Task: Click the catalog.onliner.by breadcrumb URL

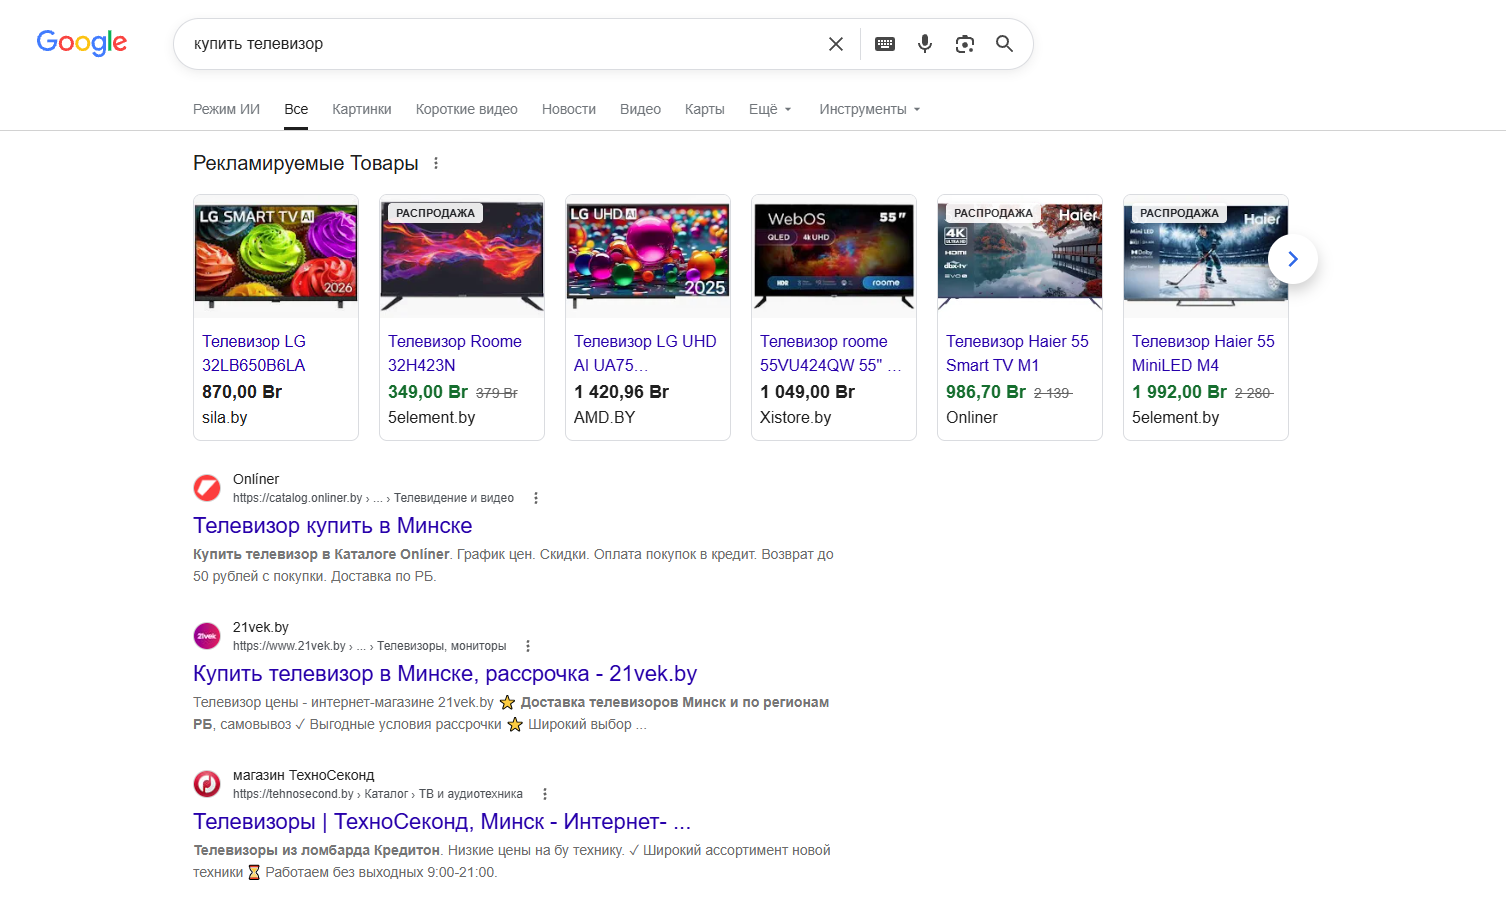Action: (x=373, y=498)
